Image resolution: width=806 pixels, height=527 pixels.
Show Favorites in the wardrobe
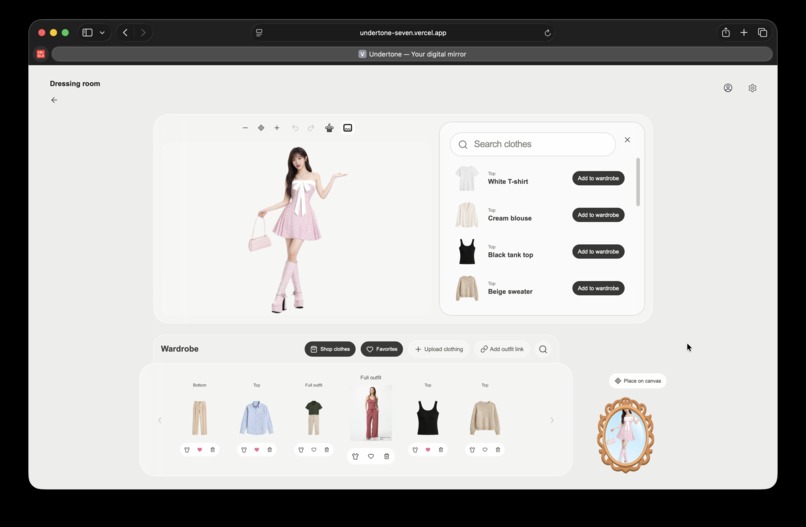382,349
